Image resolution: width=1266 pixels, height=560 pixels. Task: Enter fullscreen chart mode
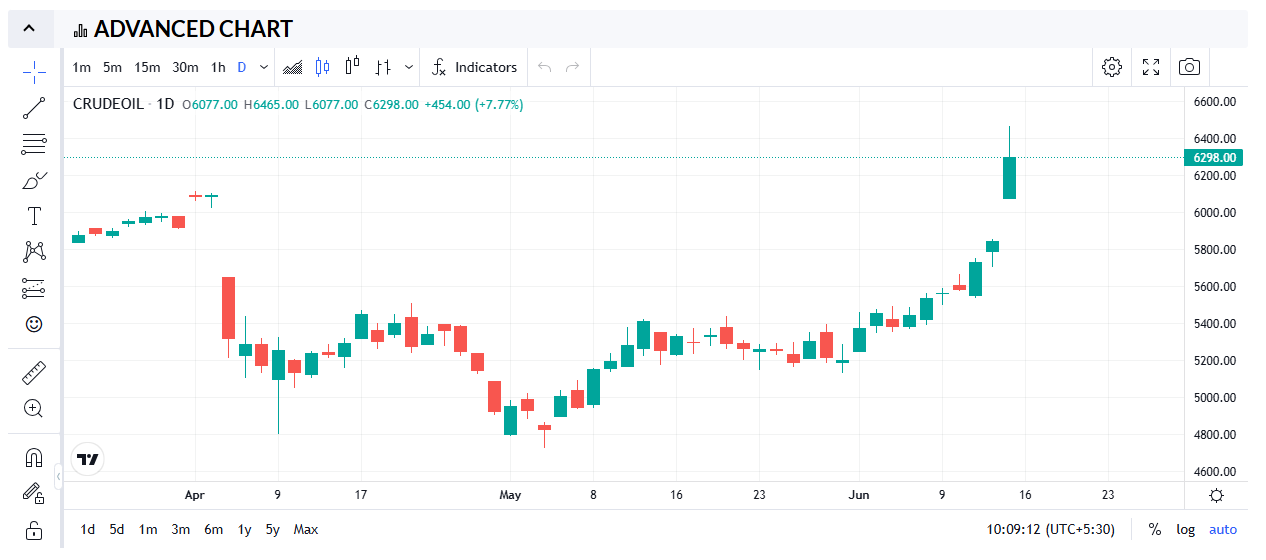click(x=1151, y=67)
